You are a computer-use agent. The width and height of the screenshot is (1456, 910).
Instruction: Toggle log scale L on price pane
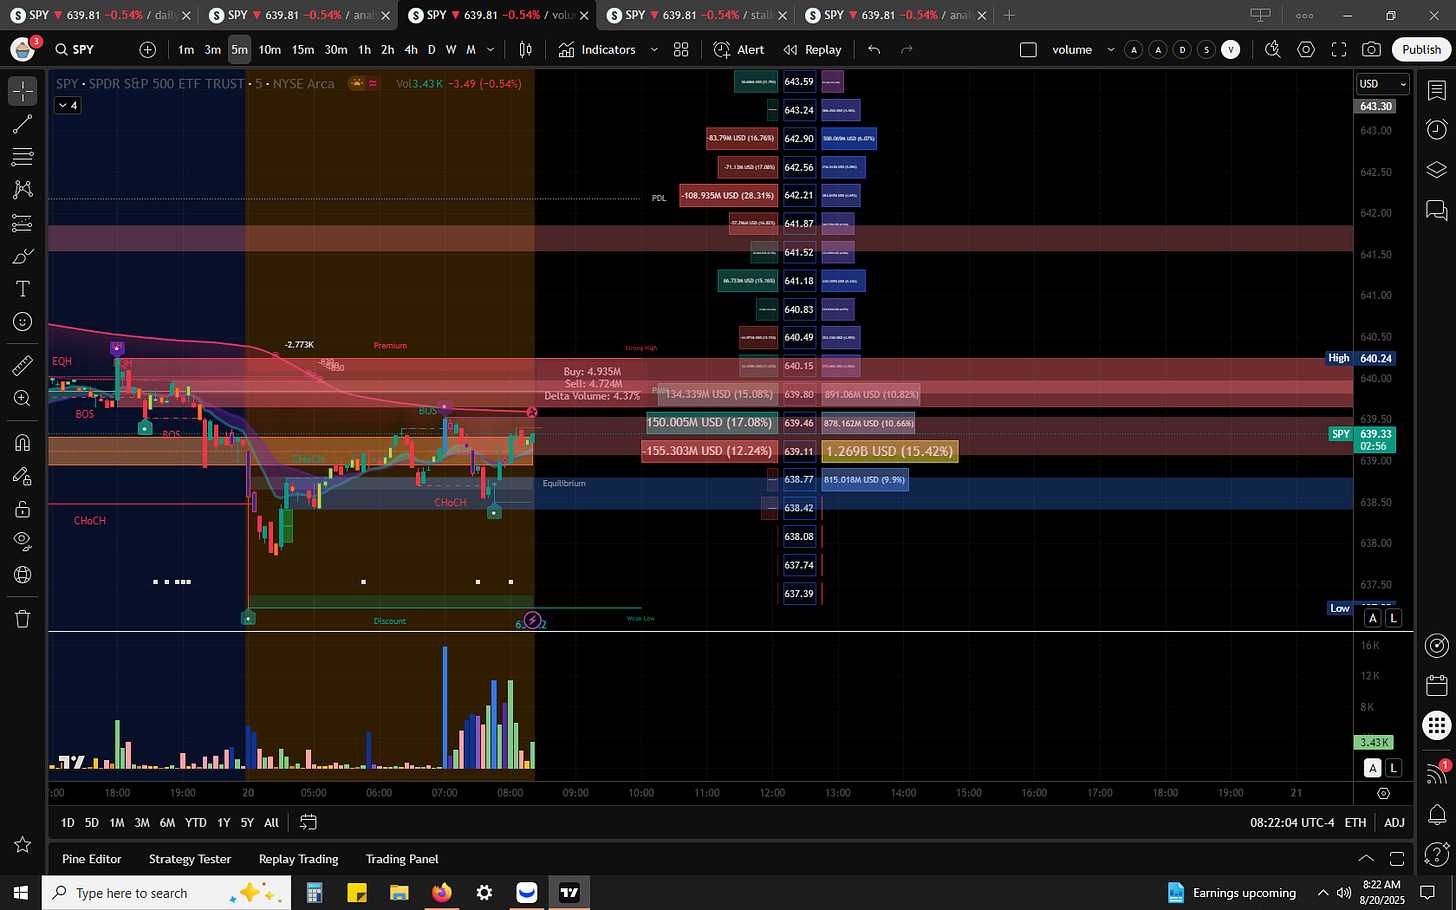[x=1393, y=618]
